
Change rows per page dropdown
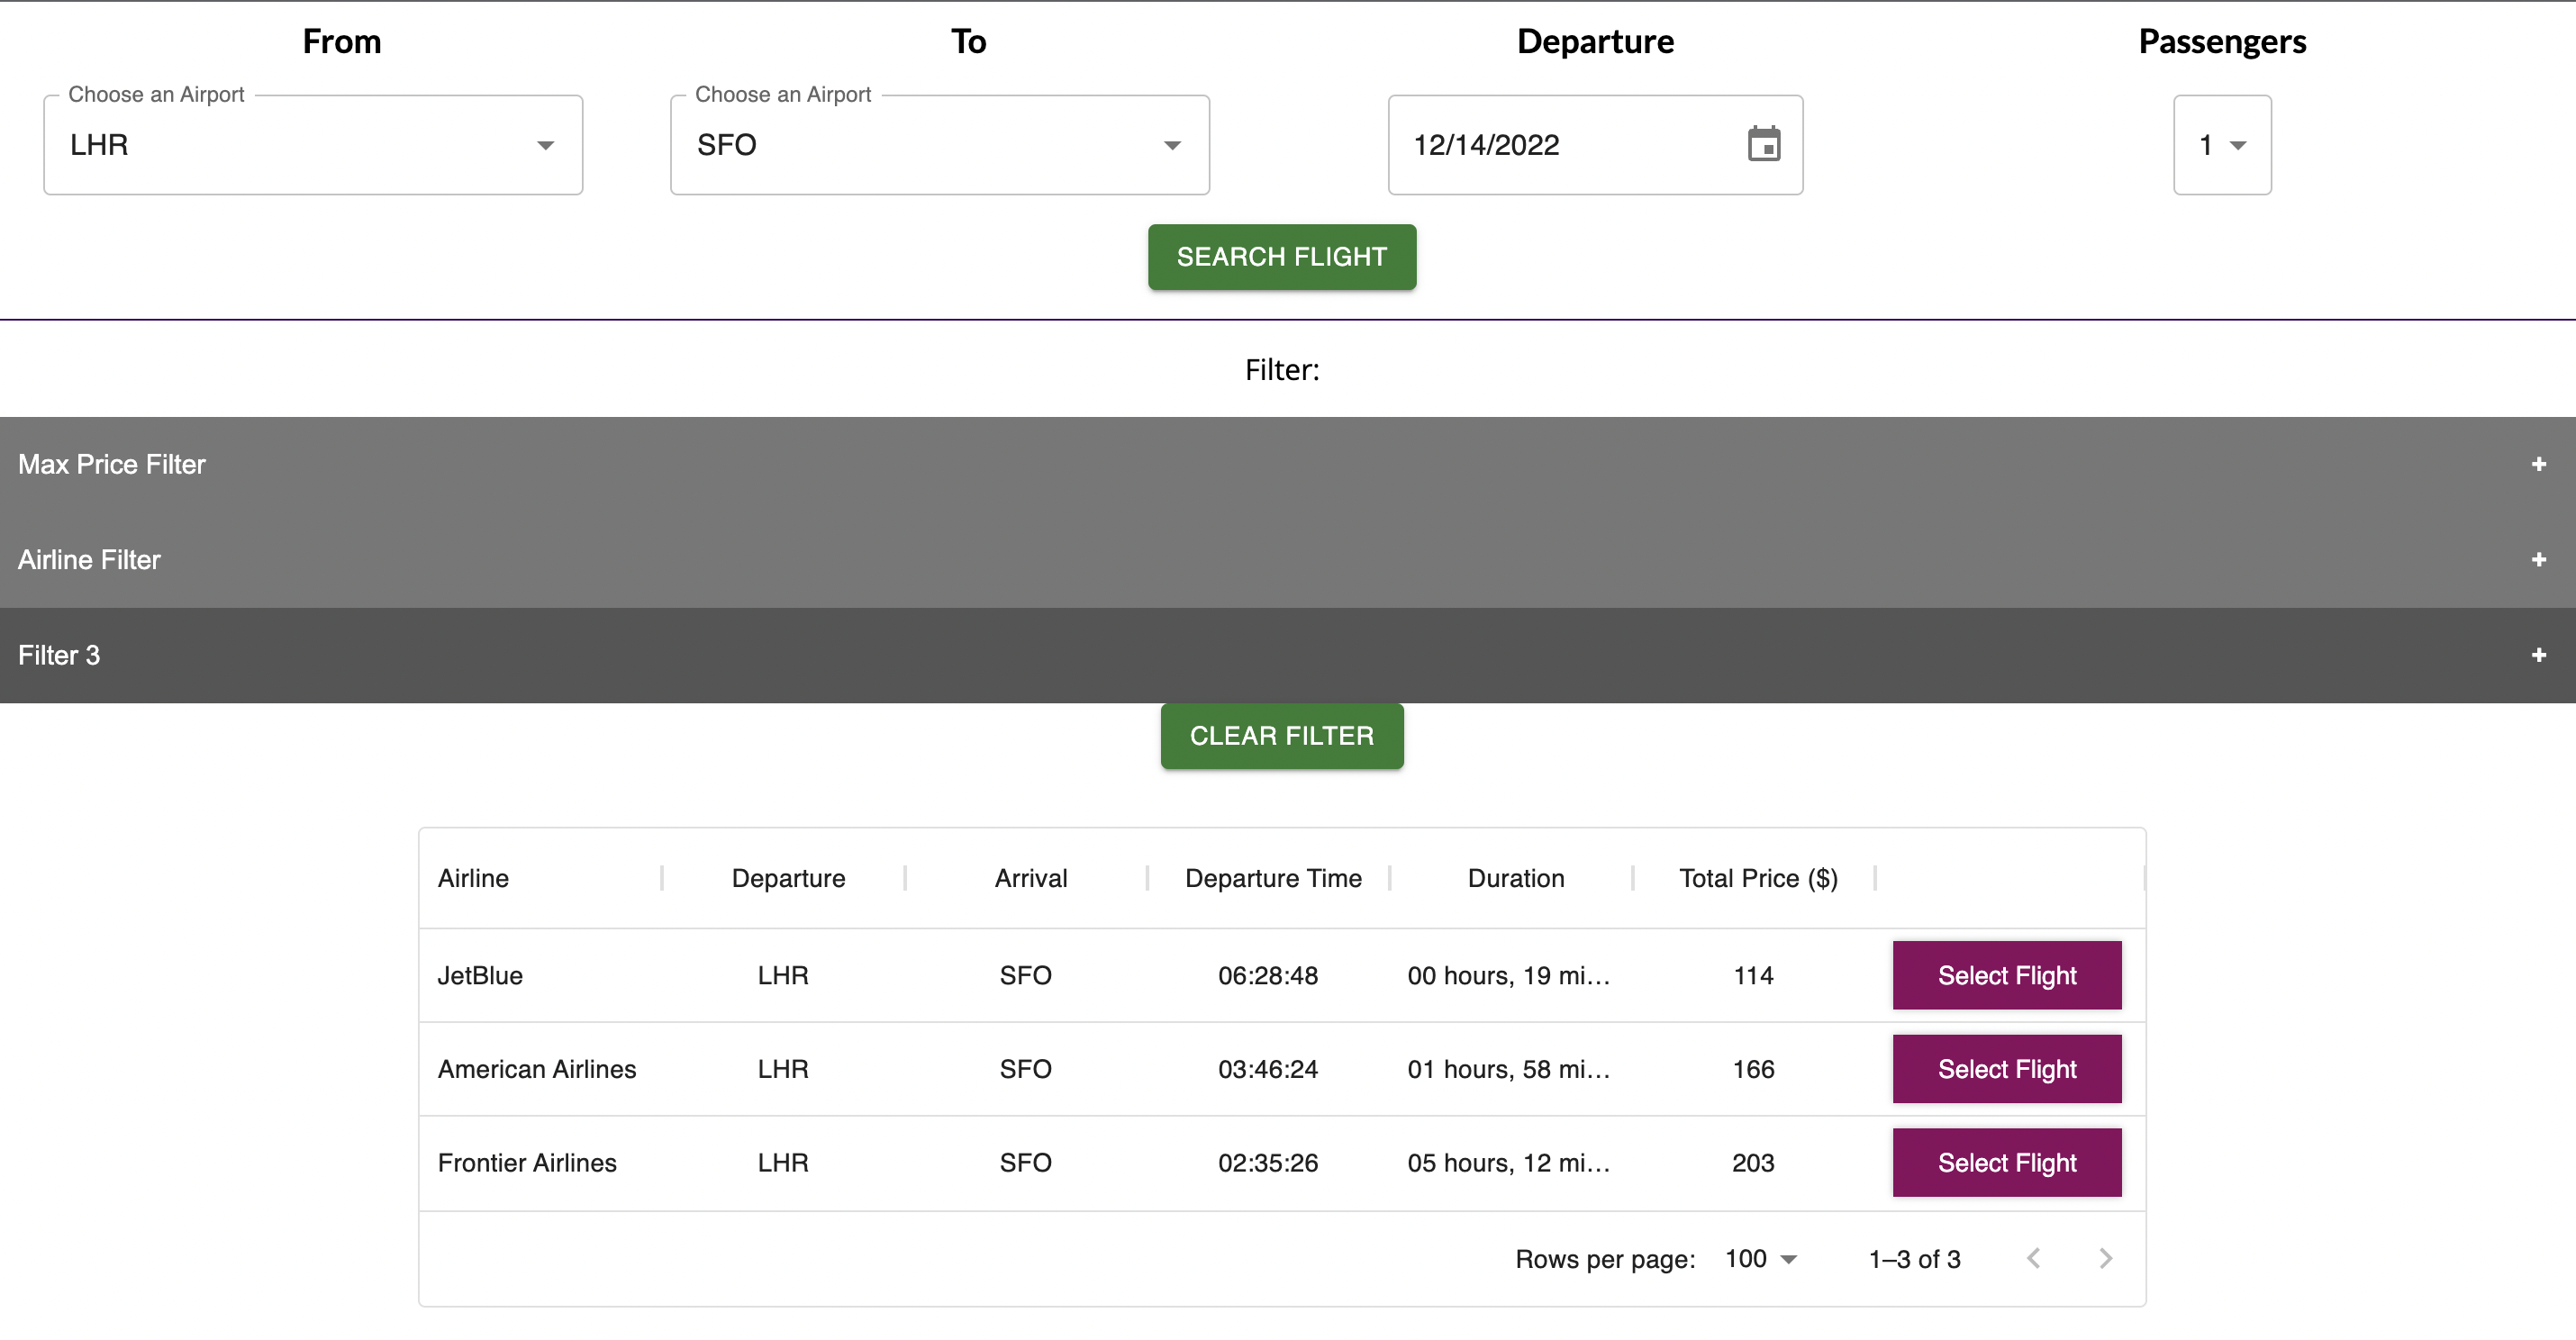[1761, 1258]
